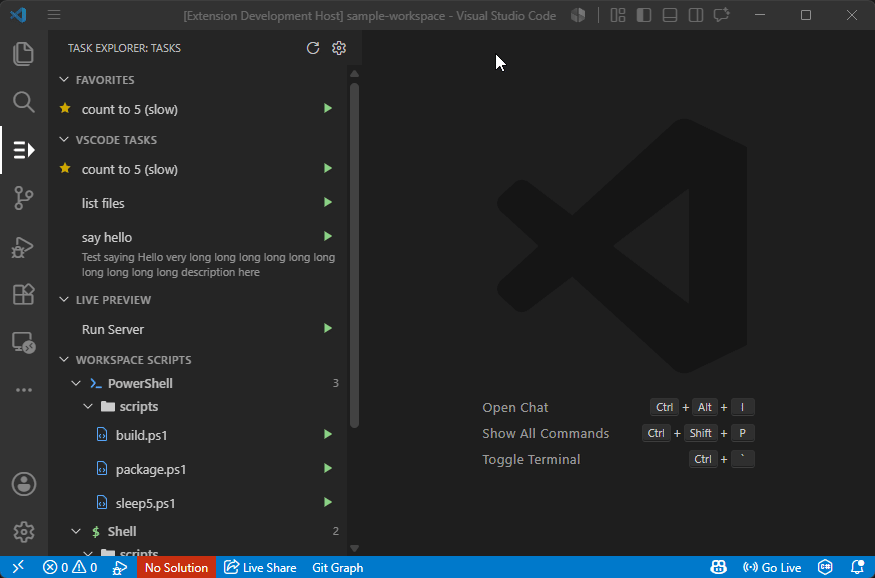The image size is (875, 578).
Task: Run the sleep5.ps1 script
Action: 328,502
